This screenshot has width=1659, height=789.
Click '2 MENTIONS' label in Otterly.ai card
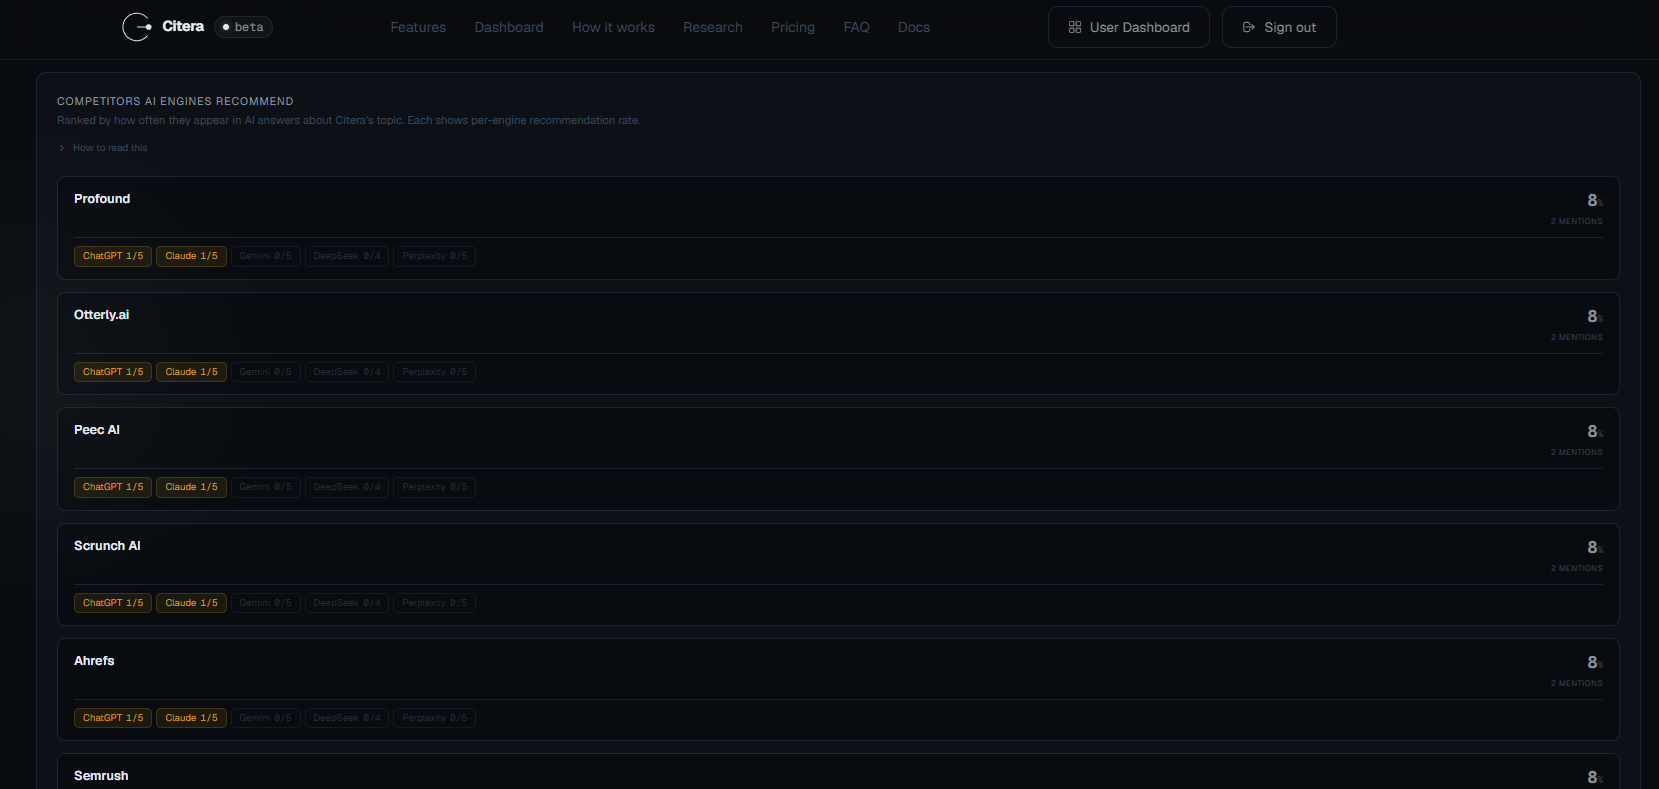1577,338
